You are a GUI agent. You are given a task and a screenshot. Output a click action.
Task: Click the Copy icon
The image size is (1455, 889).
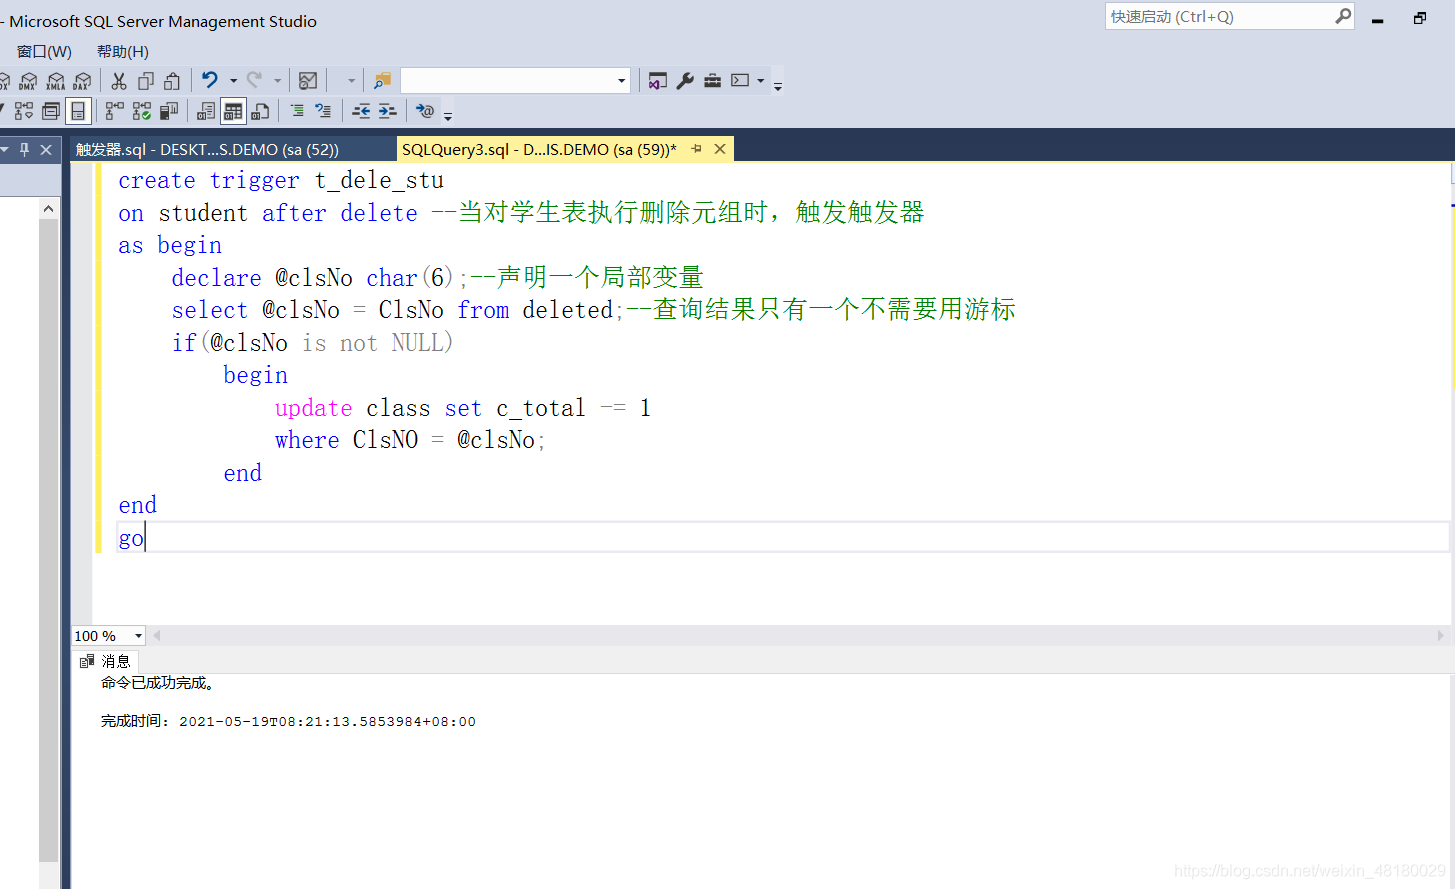tap(146, 81)
